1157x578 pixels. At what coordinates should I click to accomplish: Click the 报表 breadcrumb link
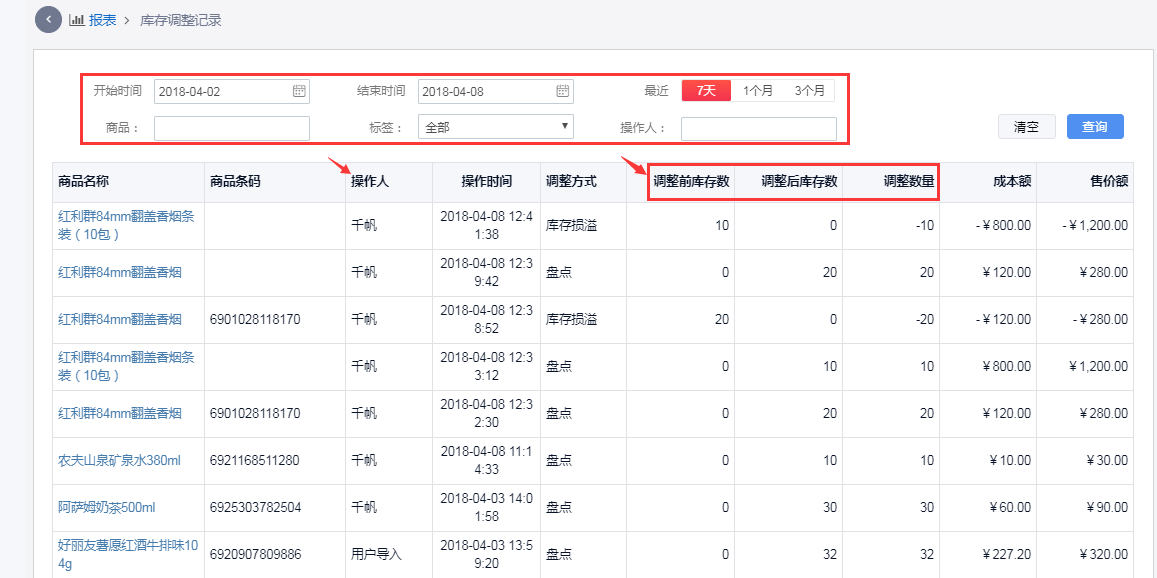tap(102, 20)
